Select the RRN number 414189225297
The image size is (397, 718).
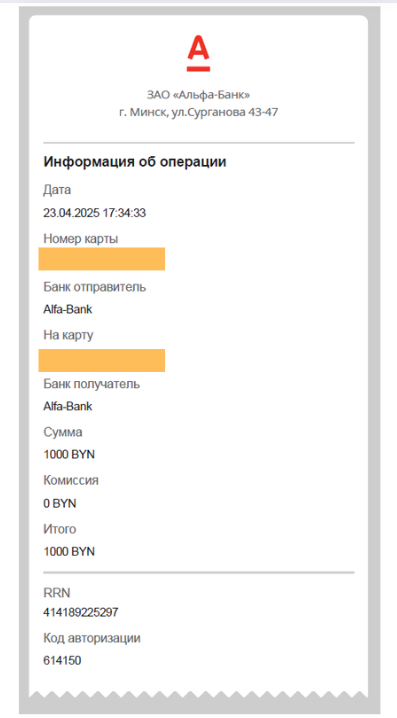click(x=81, y=612)
